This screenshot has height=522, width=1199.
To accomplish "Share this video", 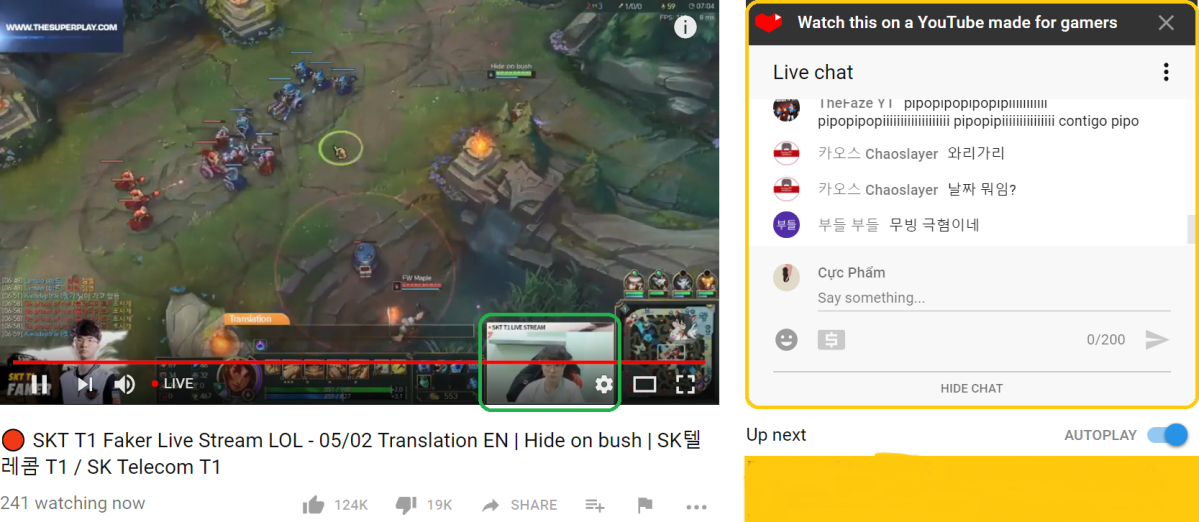I will pos(519,505).
